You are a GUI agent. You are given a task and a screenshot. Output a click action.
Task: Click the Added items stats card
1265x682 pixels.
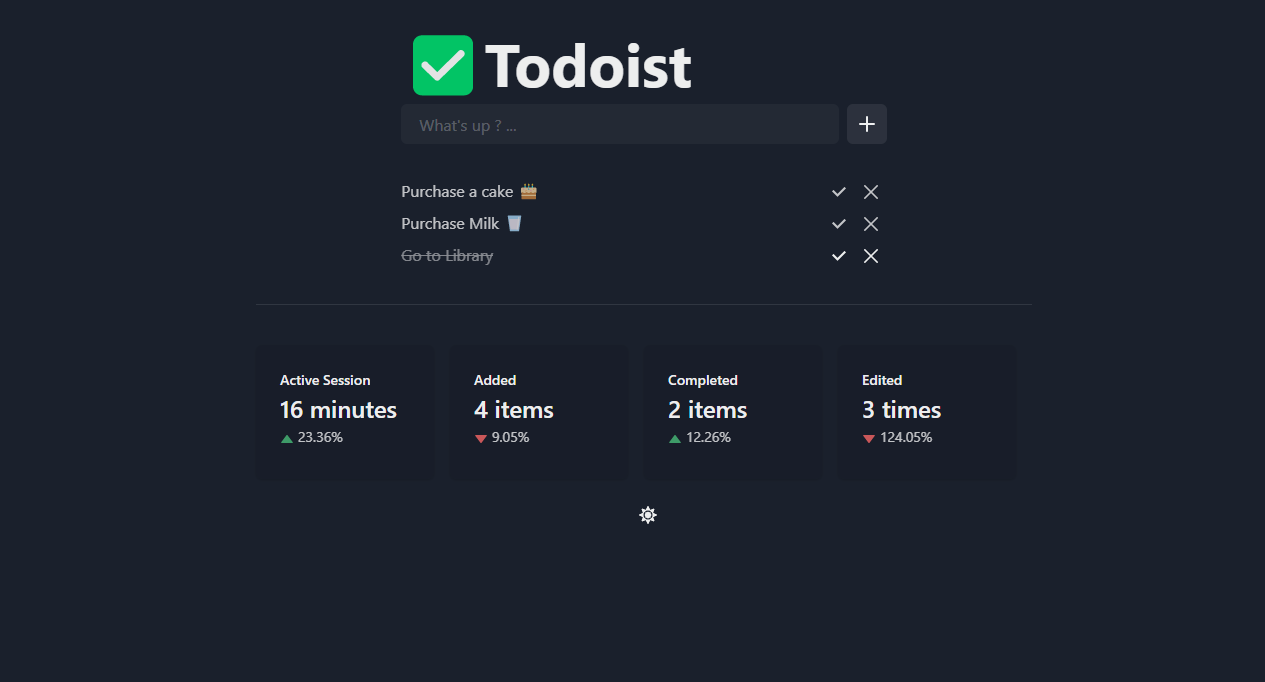(539, 413)
